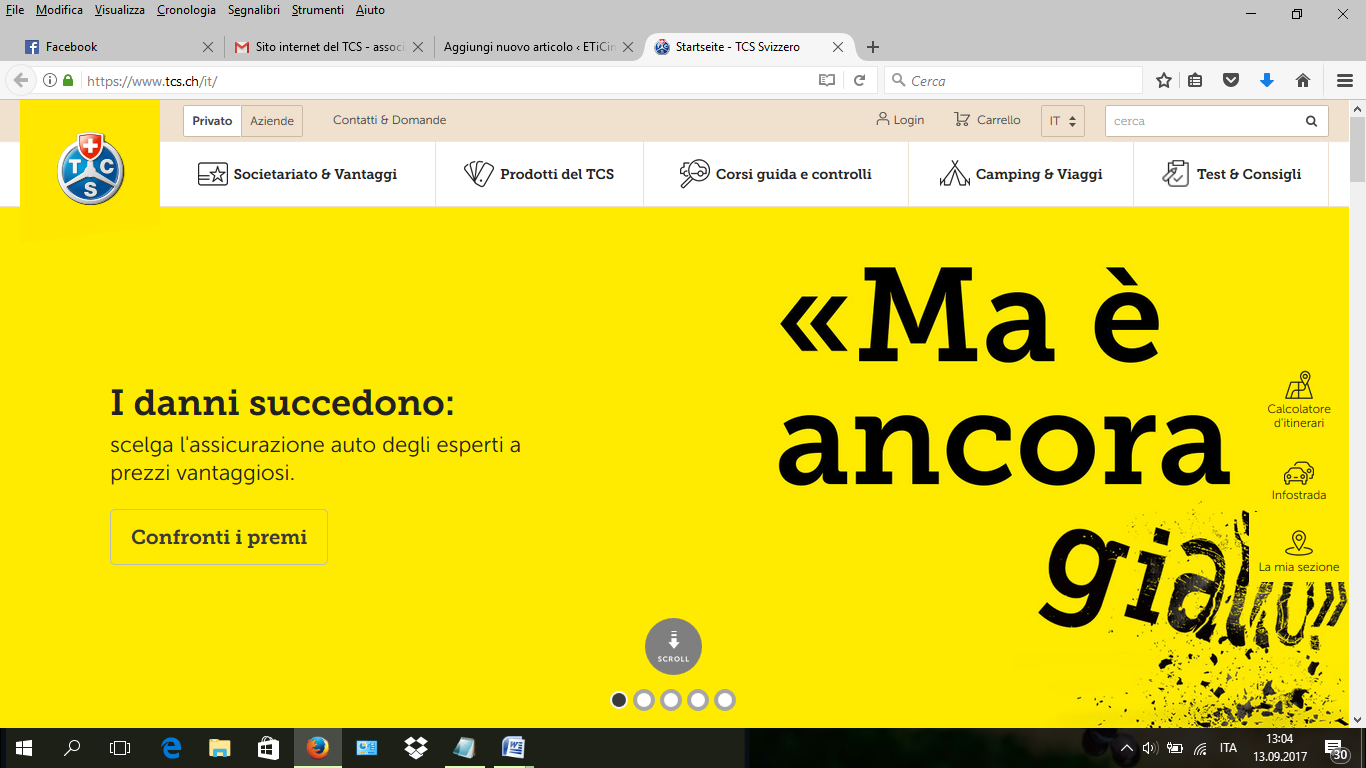Open the Segnalibri menu
The width and height of the screenshot is (1366, 768).
point(254,10)
